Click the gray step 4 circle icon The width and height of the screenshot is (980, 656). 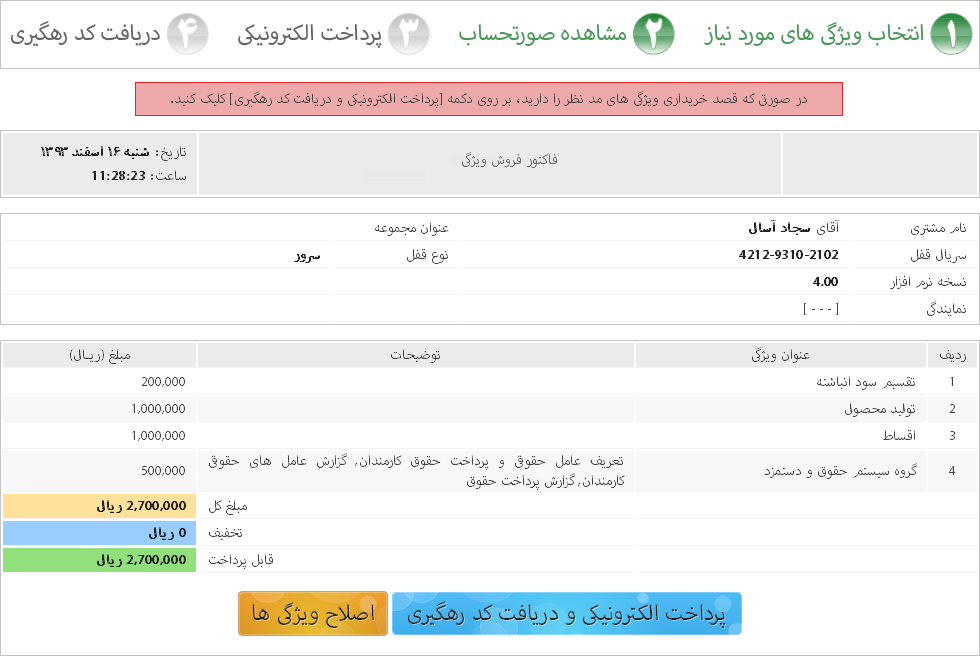point(188,34)
